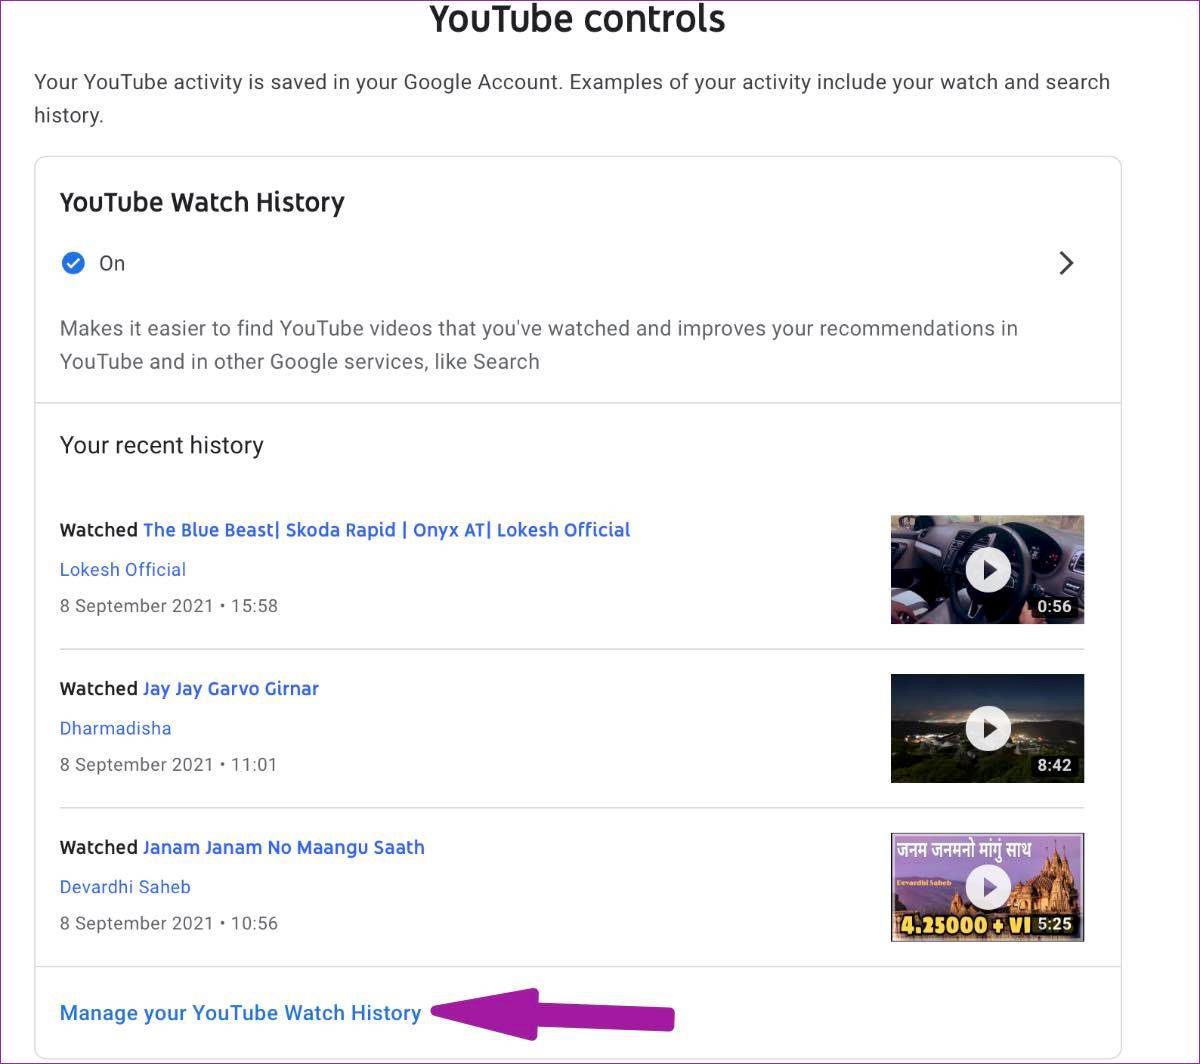Open Jay Jay Garvo Girnar video link
This screenshot has width=1200, height=1064.
pos(231,689)
